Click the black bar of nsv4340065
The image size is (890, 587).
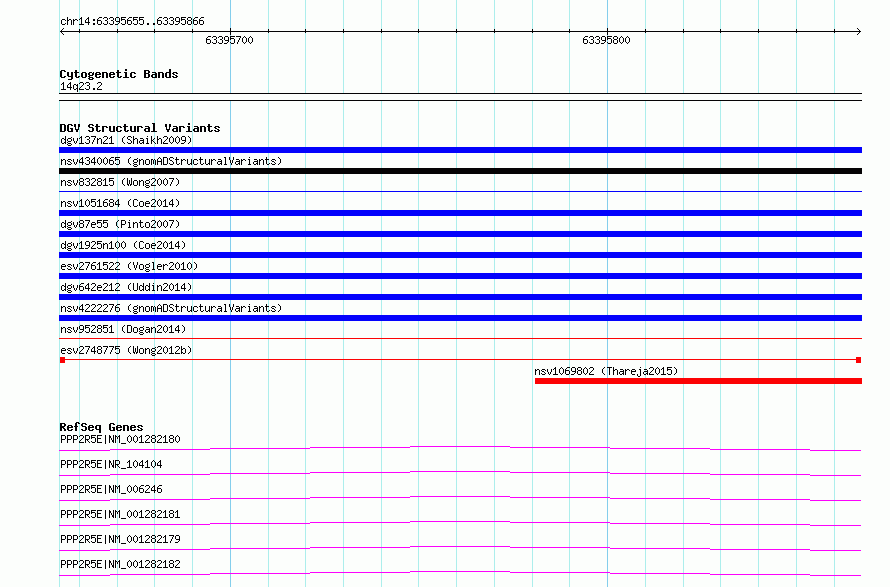tap(460, 171)
